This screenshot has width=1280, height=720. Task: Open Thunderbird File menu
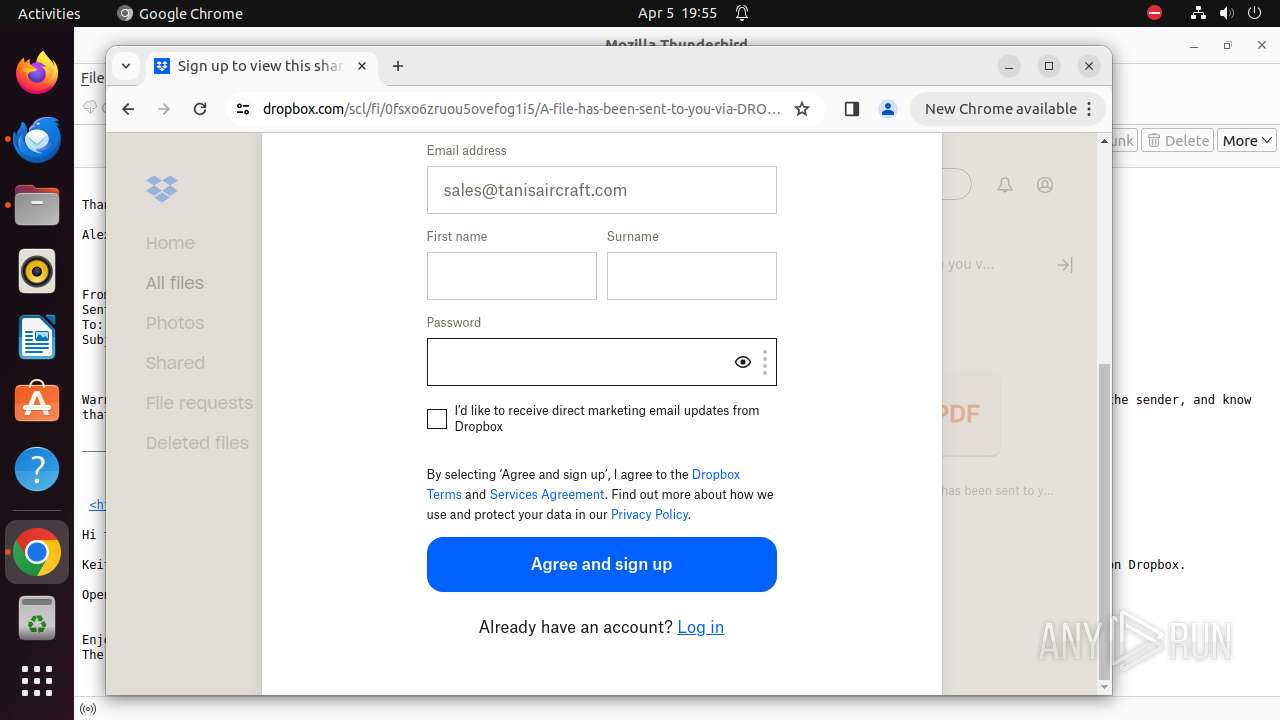tap(92, 78)
